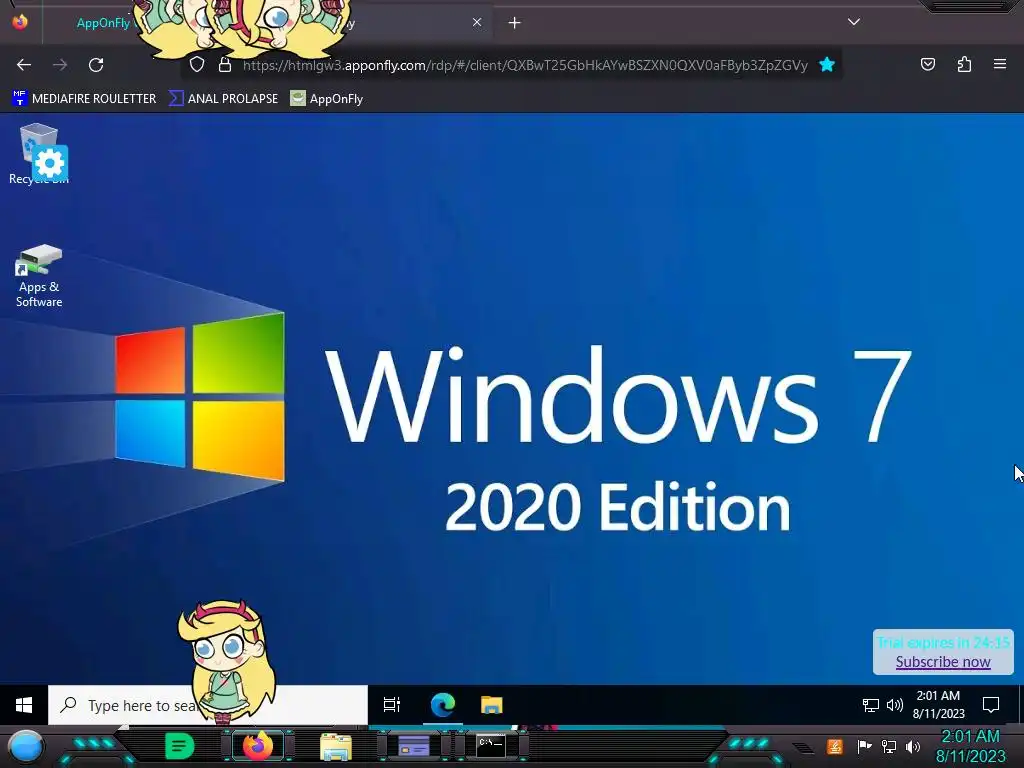Open the host clock showing 8/11/2023
The height and width of the screenshot is (768, 1024).
pyautogui.click(x=970, y=746)
